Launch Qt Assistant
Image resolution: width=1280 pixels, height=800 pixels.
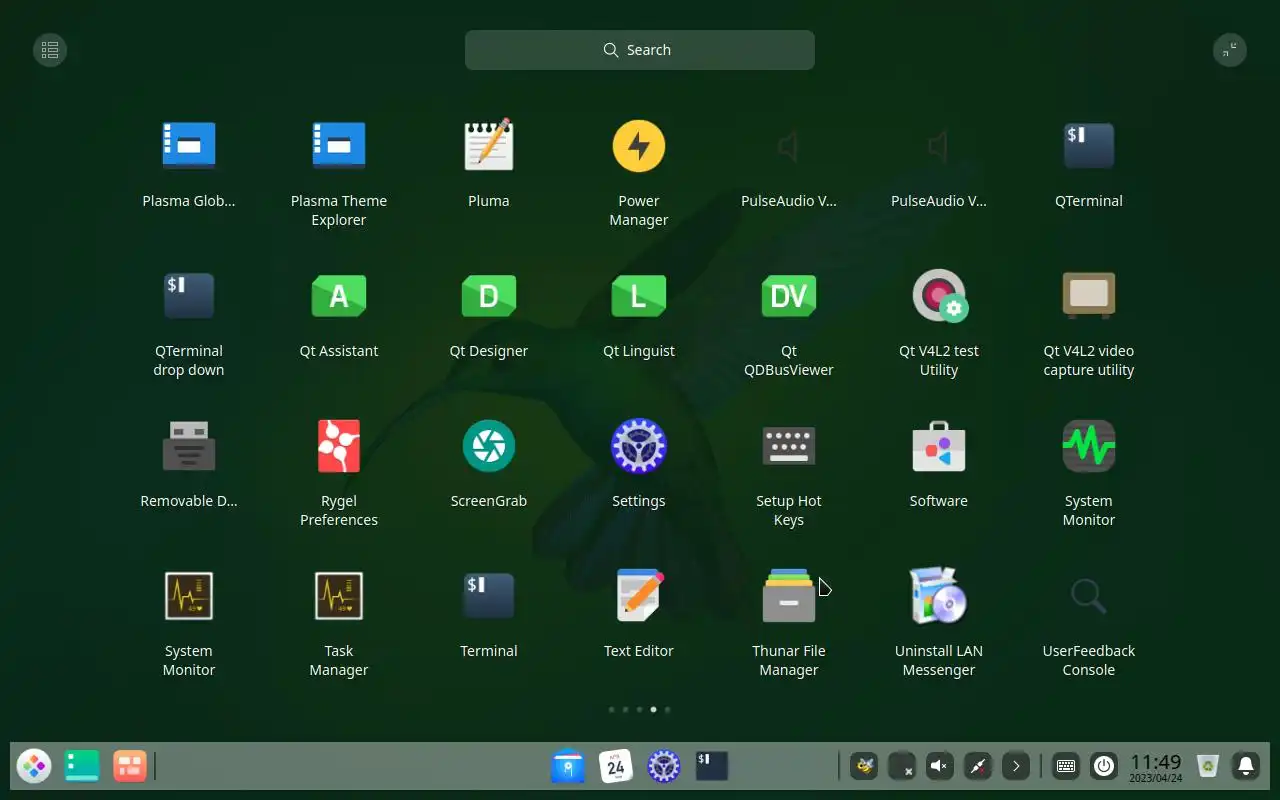pos(339,296)
